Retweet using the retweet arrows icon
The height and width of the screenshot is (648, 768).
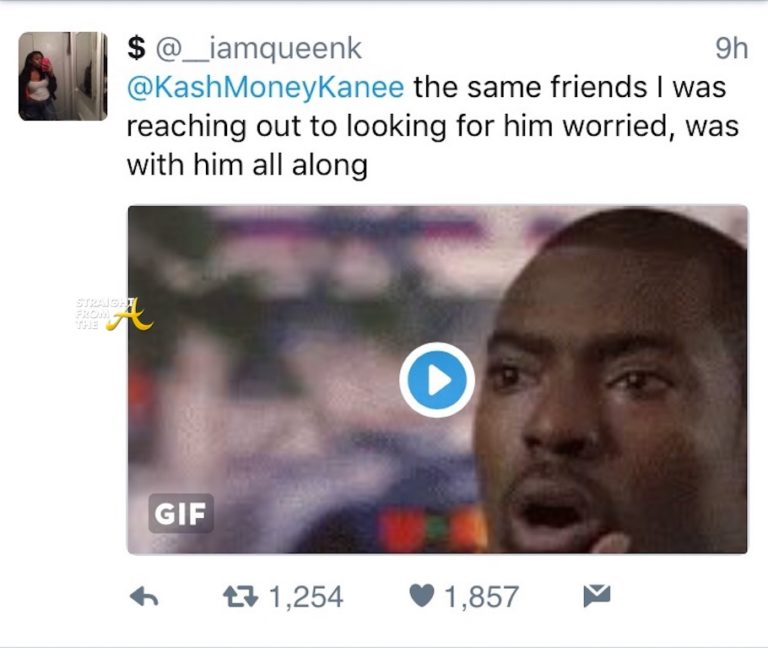(x=240, y=596)
